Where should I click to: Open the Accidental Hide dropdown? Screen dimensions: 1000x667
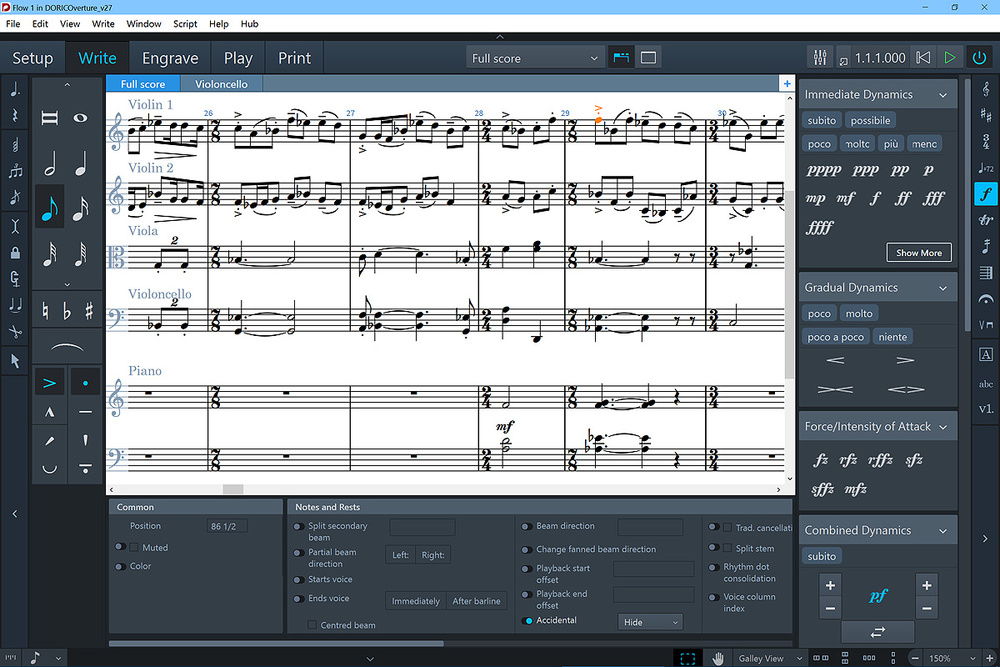point(650,622)
